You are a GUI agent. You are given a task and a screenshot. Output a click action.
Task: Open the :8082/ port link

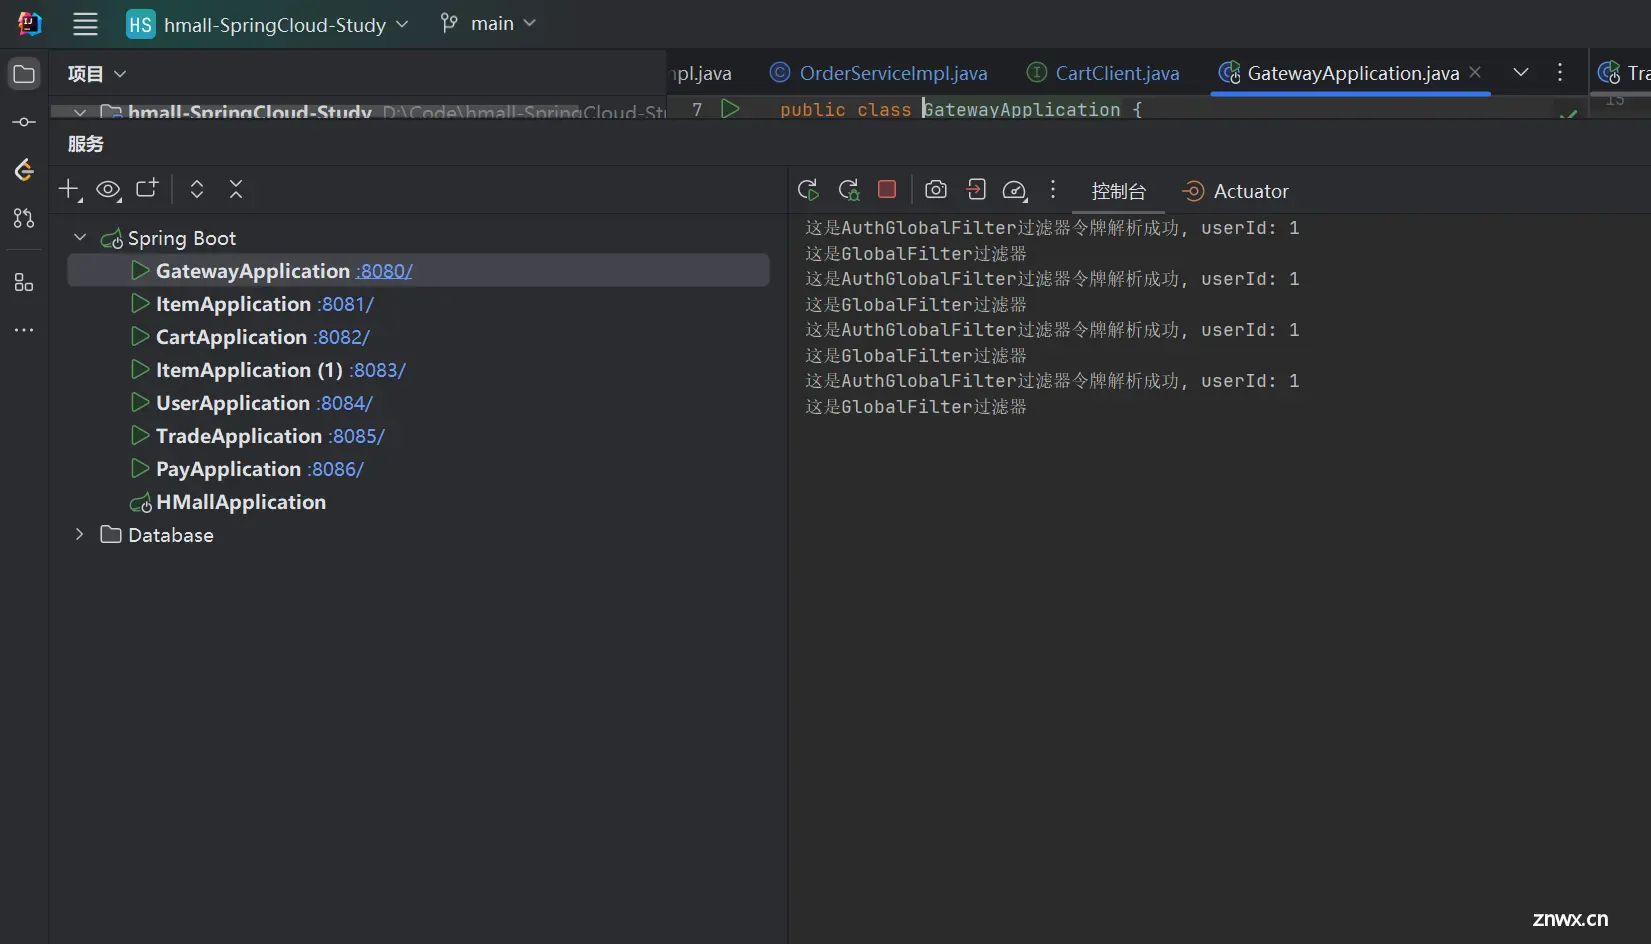point(342,337)
